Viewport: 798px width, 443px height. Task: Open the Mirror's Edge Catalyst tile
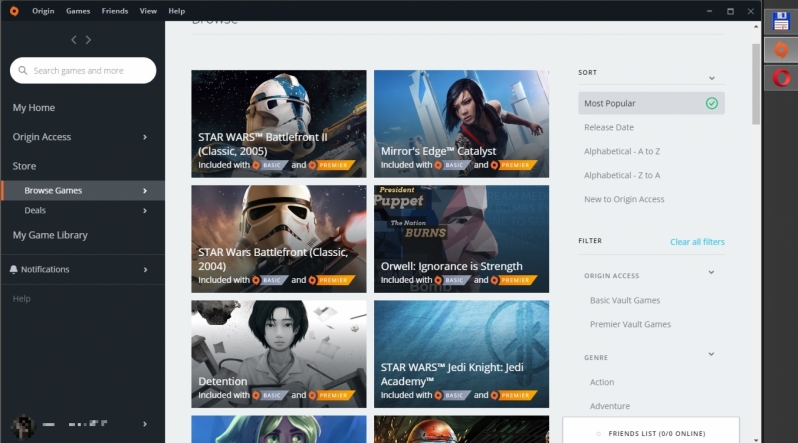(461, 124)
